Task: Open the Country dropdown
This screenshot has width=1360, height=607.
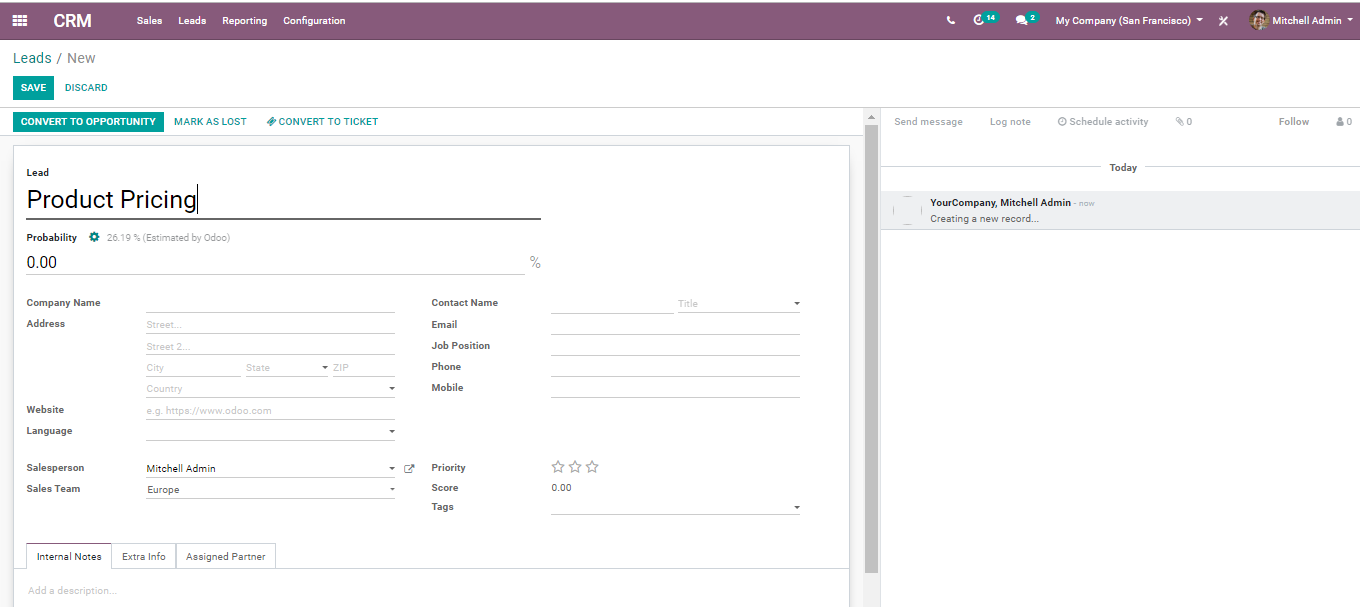Action: (x=270, y=389)
